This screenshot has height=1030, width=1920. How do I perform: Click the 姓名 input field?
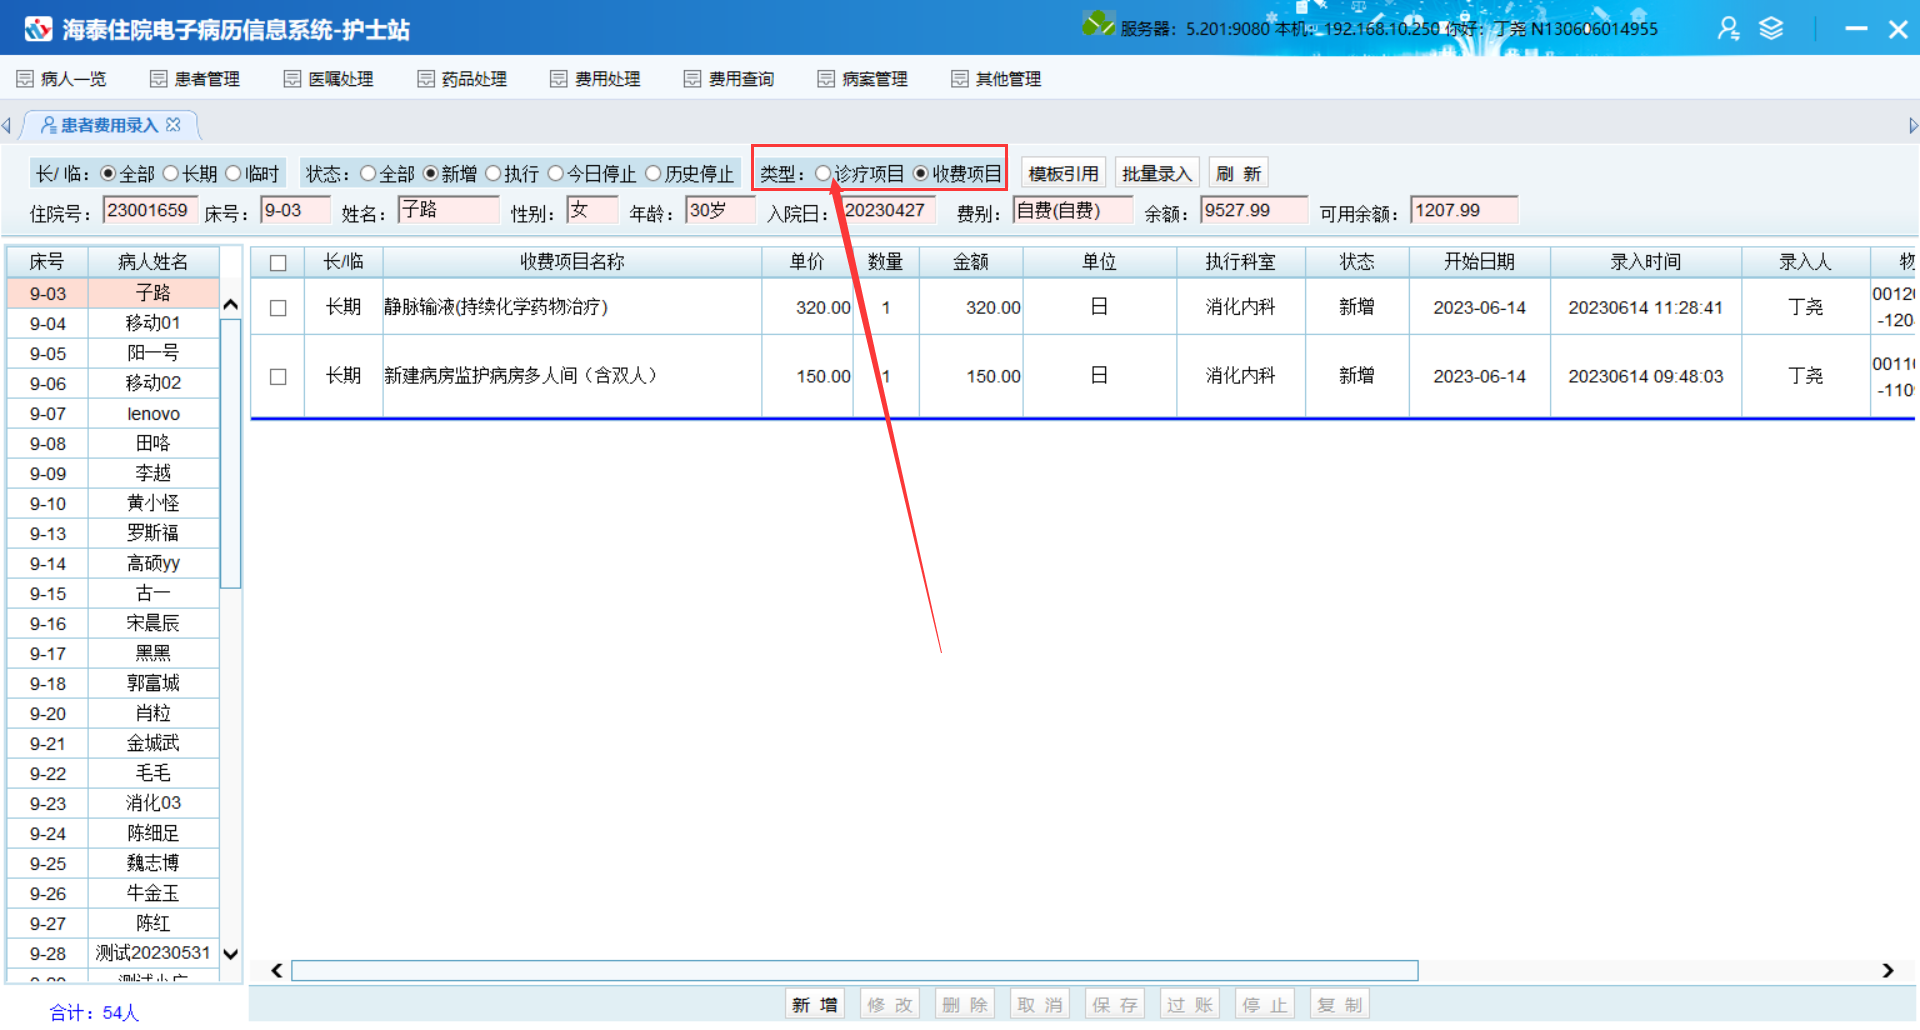point(449,210)
